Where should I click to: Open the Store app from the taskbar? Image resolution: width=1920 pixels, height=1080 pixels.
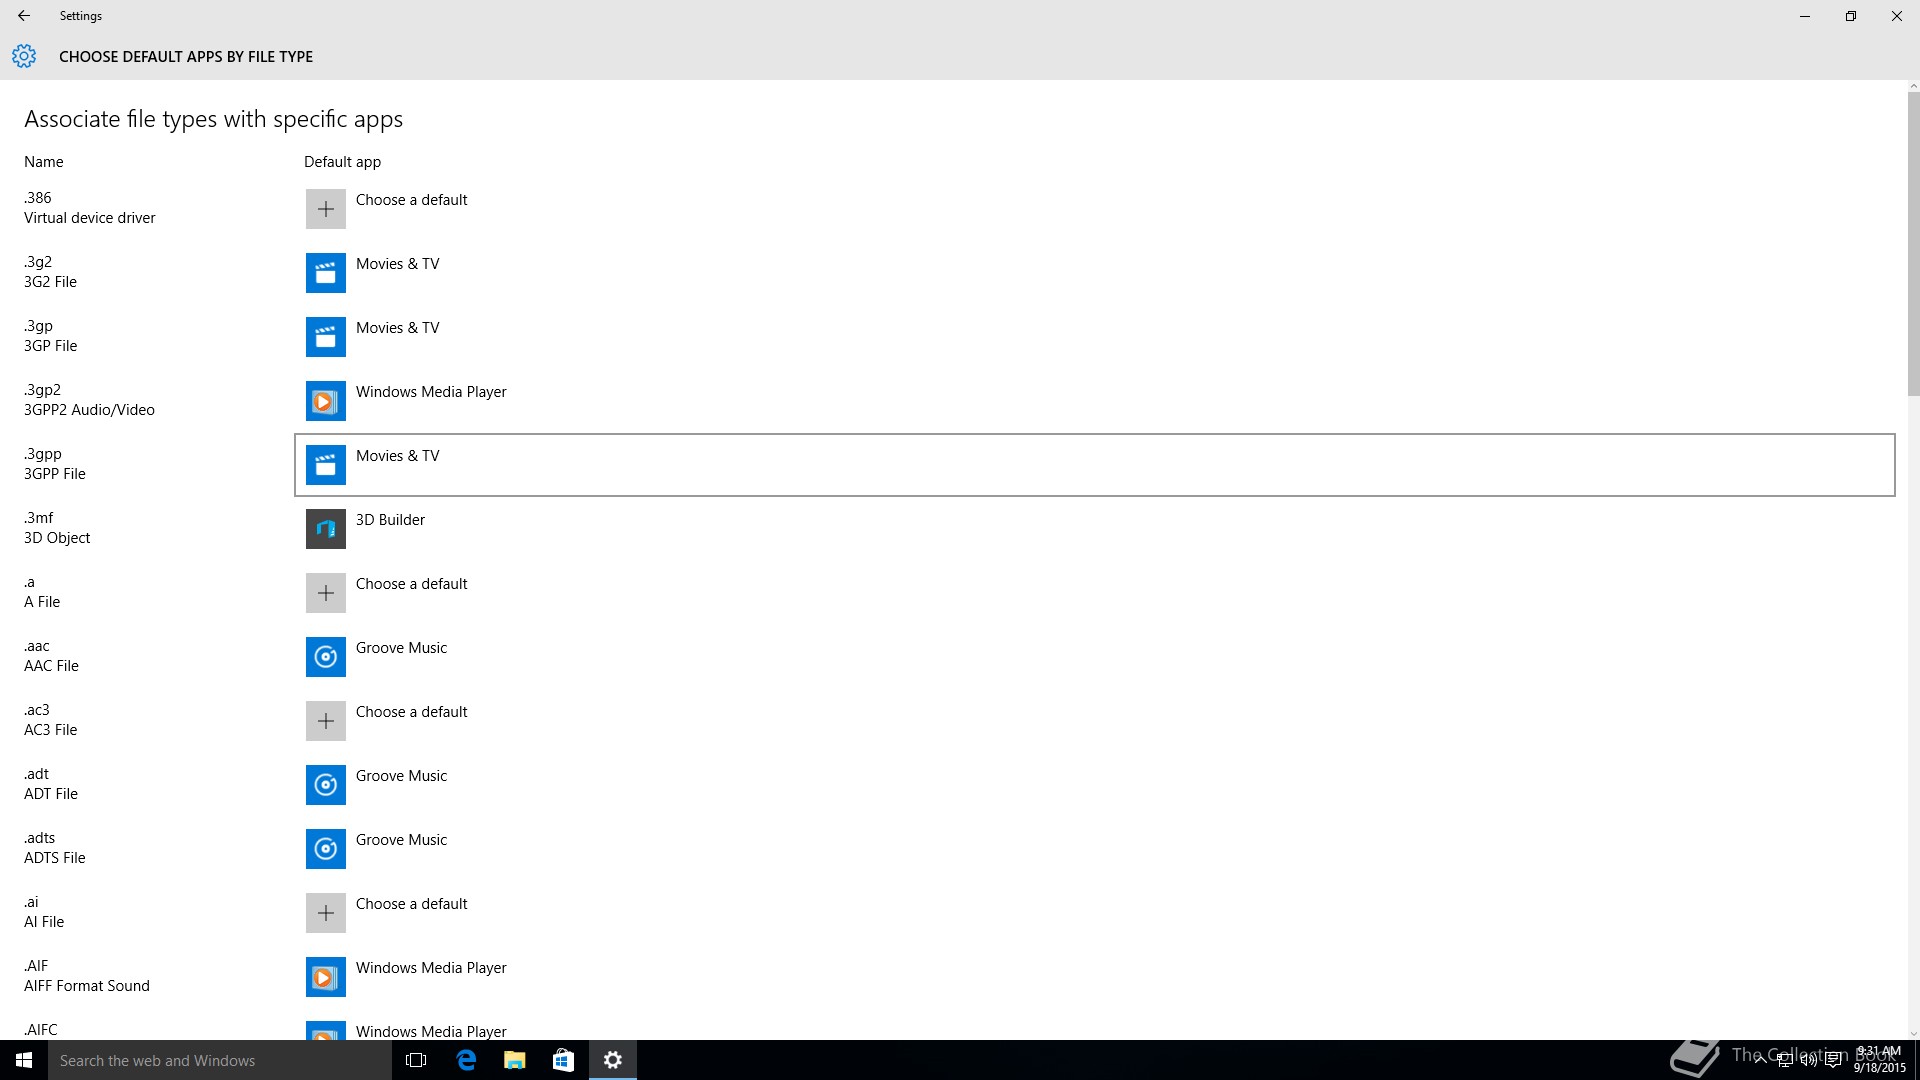[563, 1060]
